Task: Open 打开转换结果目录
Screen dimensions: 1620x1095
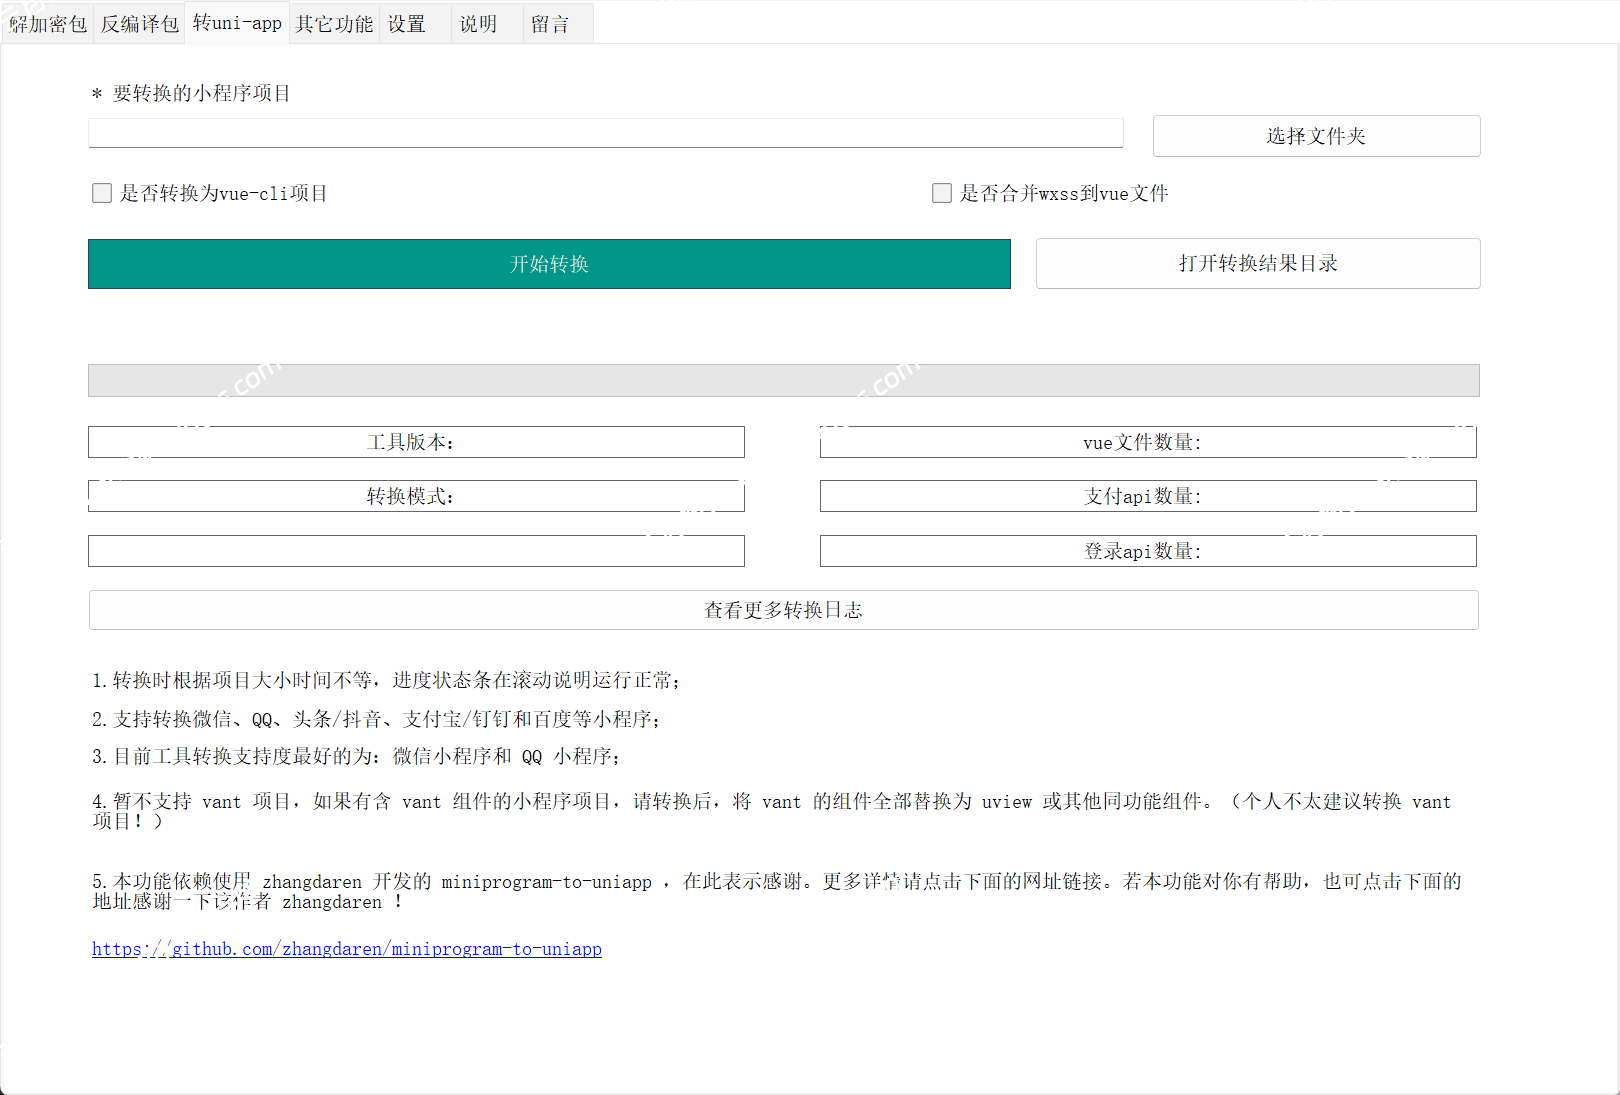Action: click(1257, 263)
